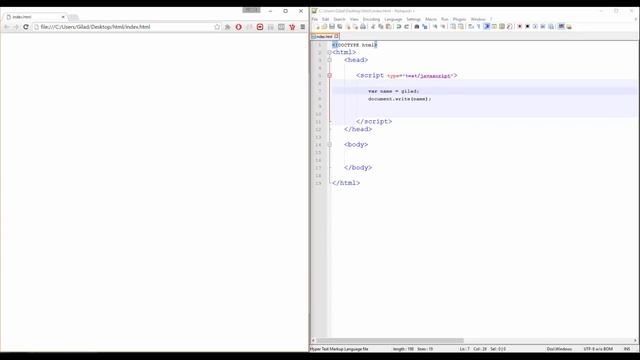Save the current recorded macro icon

coord(551,27)
